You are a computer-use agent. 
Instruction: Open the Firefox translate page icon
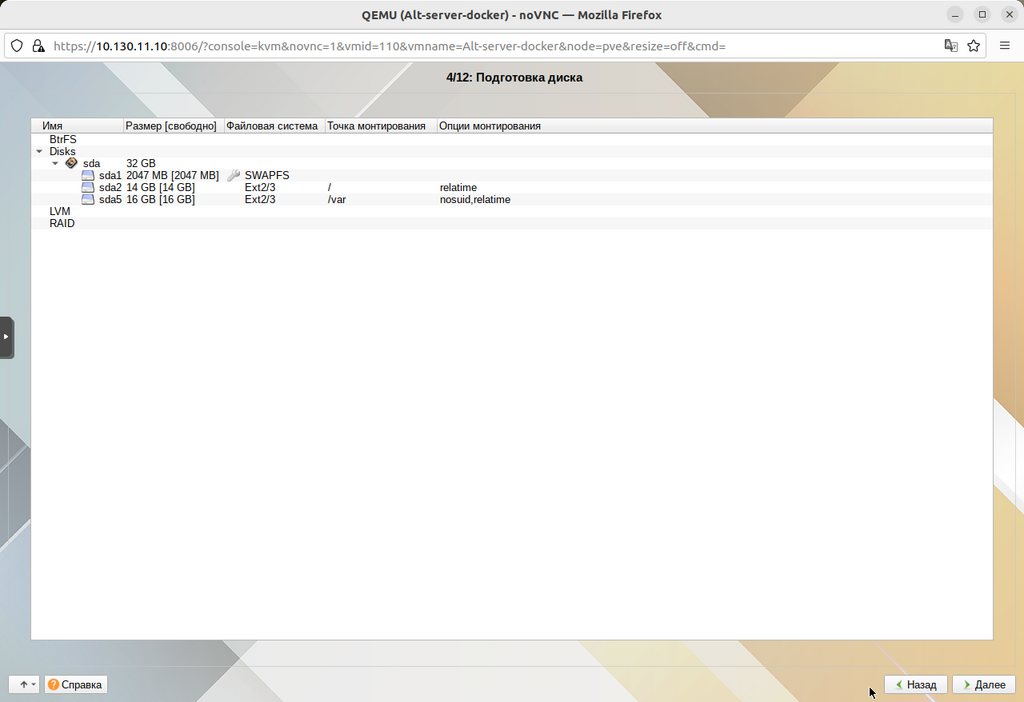(x=951, y=46)
